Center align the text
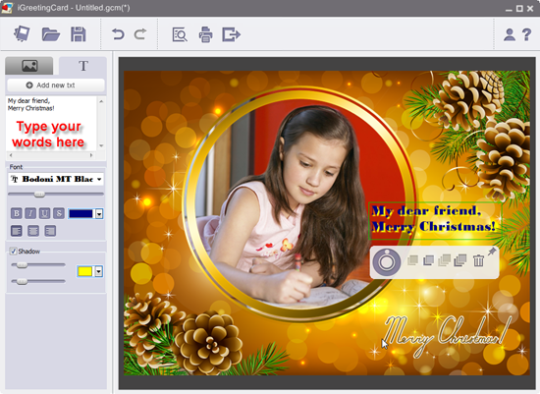 [x=33, y=231]
